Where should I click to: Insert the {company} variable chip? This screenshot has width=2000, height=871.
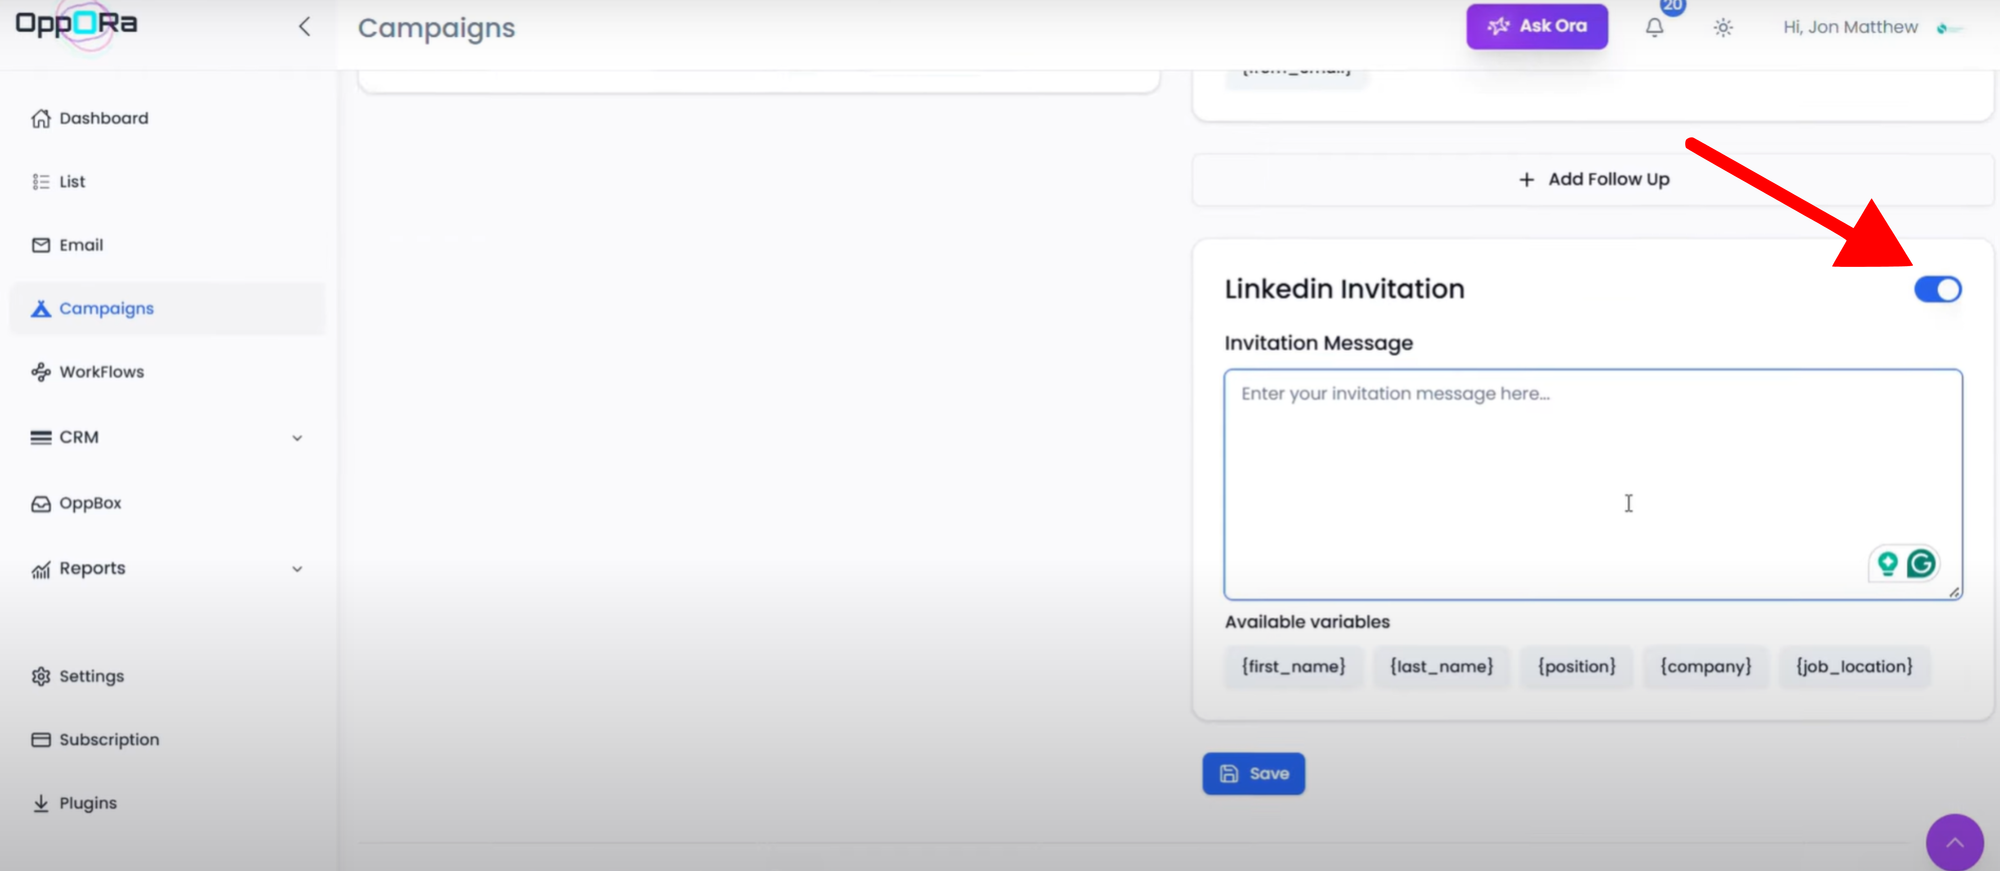(1705, 667)
